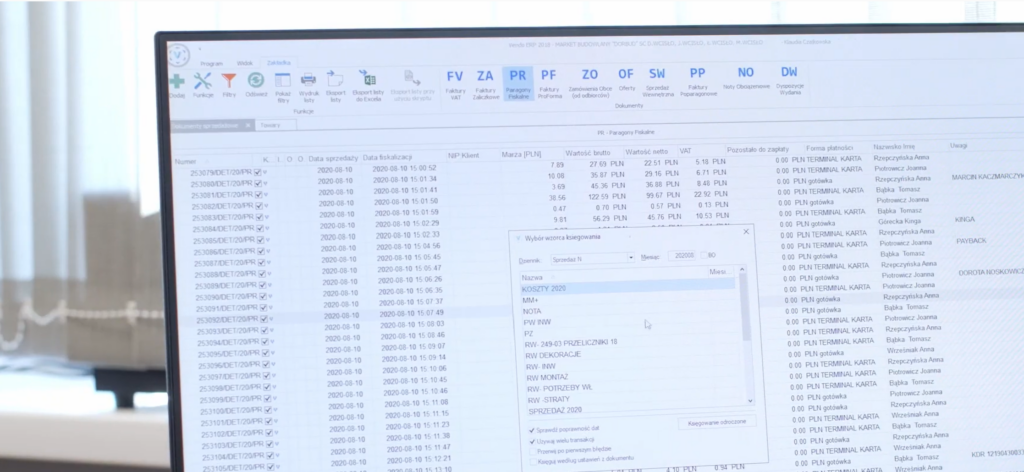Uncheck Używaj wielu transakcji

click(x=532, y=441)
